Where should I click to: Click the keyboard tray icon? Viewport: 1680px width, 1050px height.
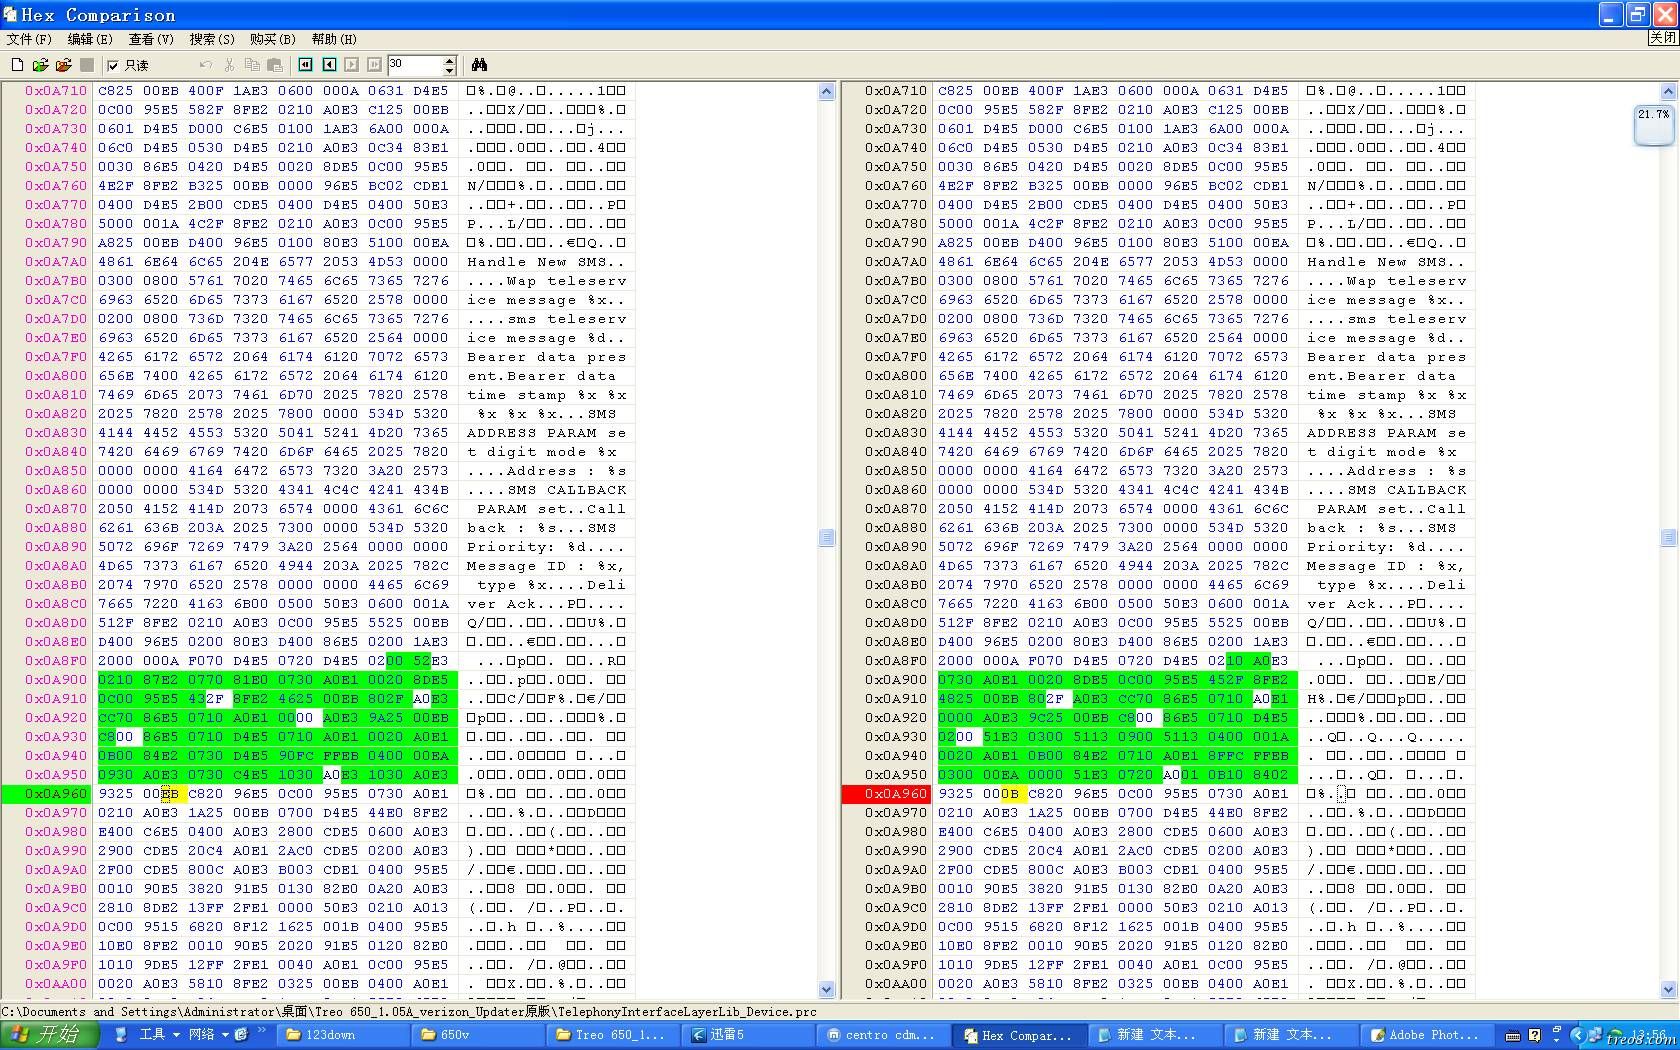(1513, 1035)
